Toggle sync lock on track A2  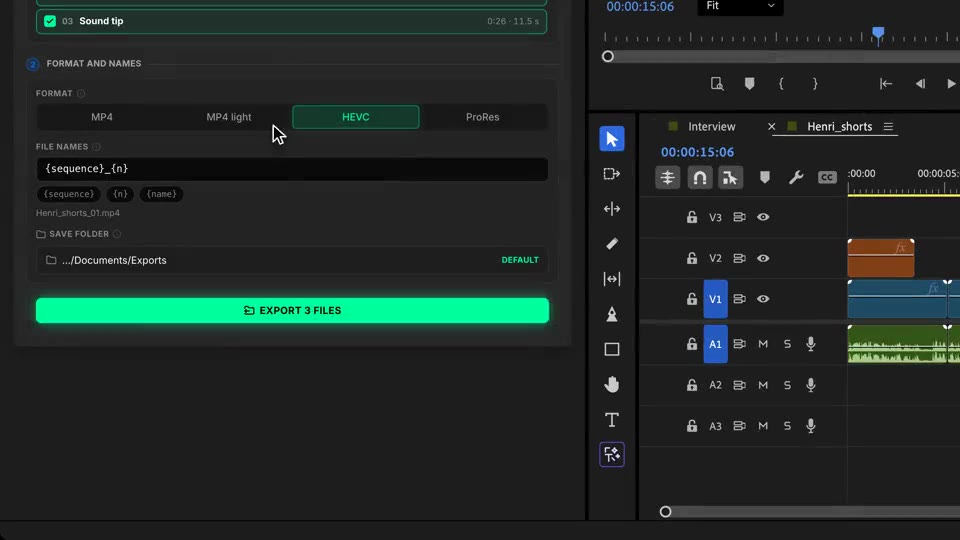(x=739, y=385)
